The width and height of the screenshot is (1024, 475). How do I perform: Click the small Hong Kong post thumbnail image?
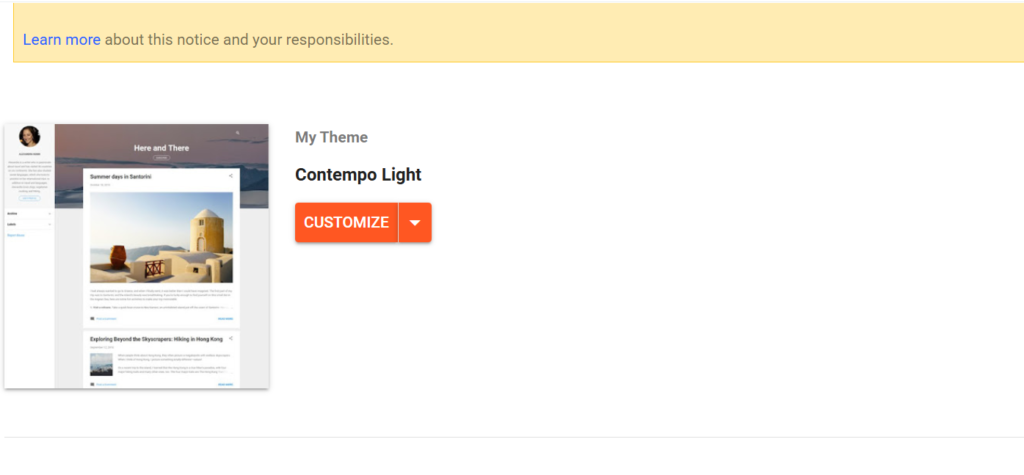click(x=101, y=365)
